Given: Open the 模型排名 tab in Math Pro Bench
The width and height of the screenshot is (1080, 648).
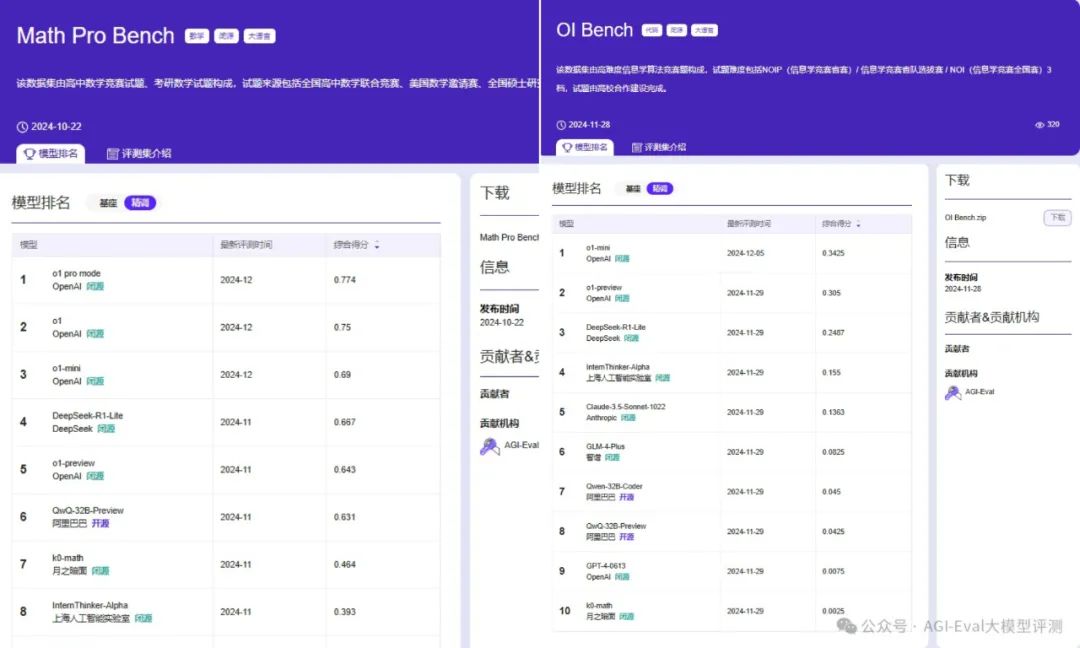Looking at the screenshot, I should (50, 154).
